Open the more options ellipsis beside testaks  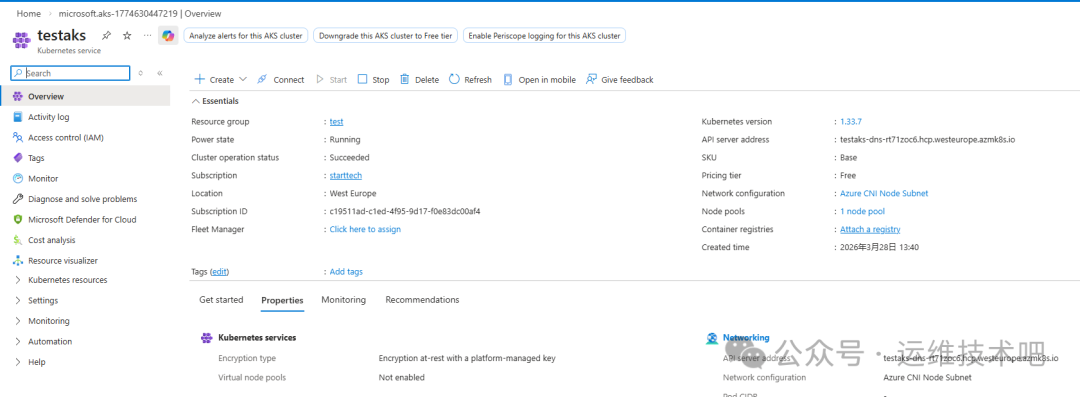[147, 35]
